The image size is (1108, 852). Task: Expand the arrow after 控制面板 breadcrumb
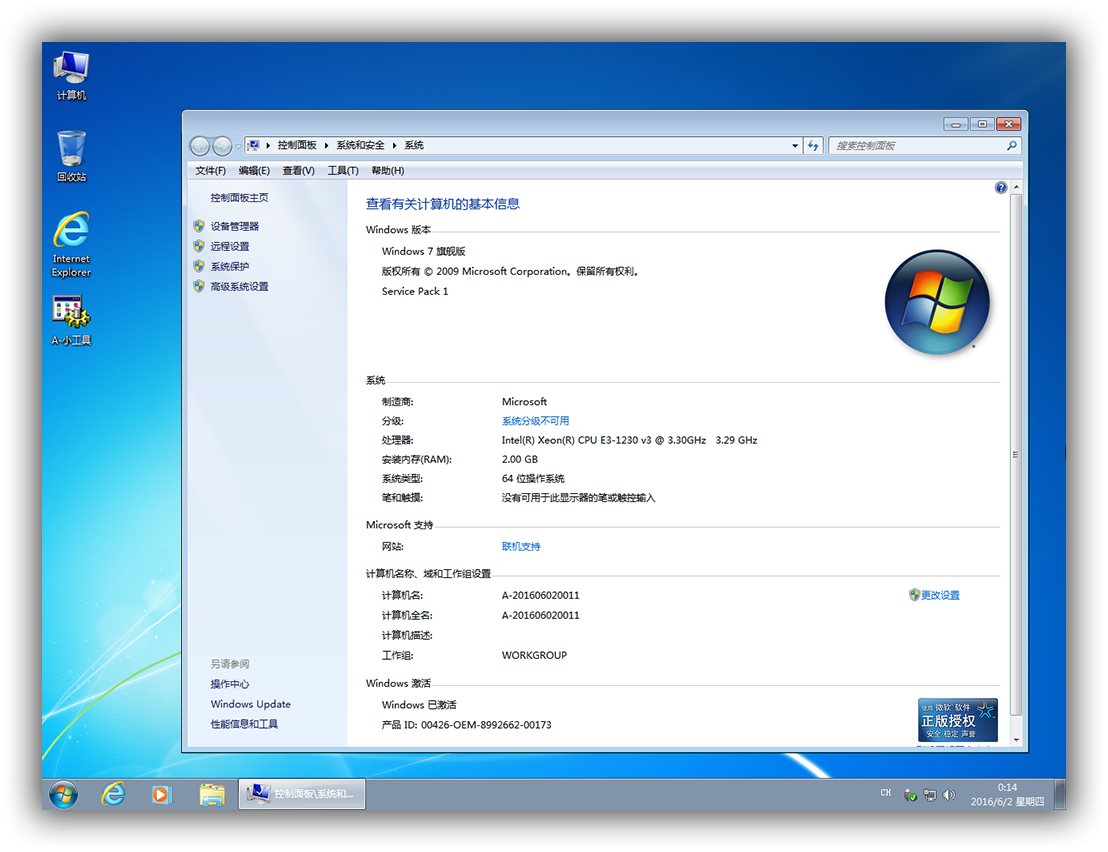(326, 146)
